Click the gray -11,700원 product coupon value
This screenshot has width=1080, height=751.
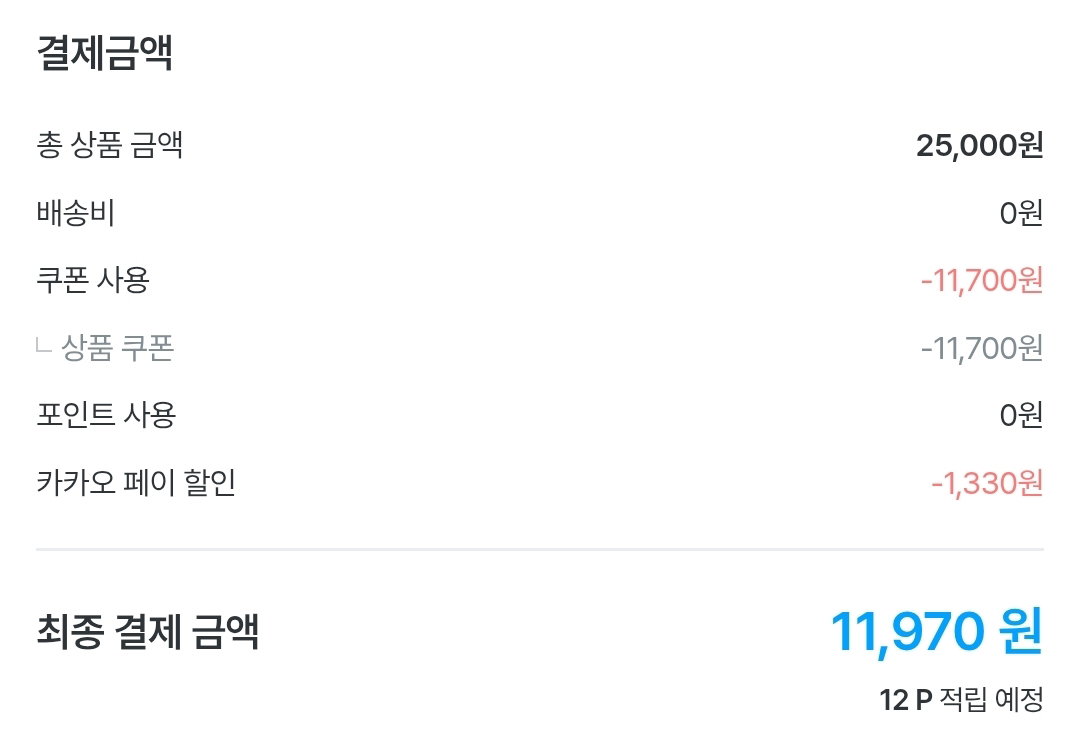(x=982, y=348)
